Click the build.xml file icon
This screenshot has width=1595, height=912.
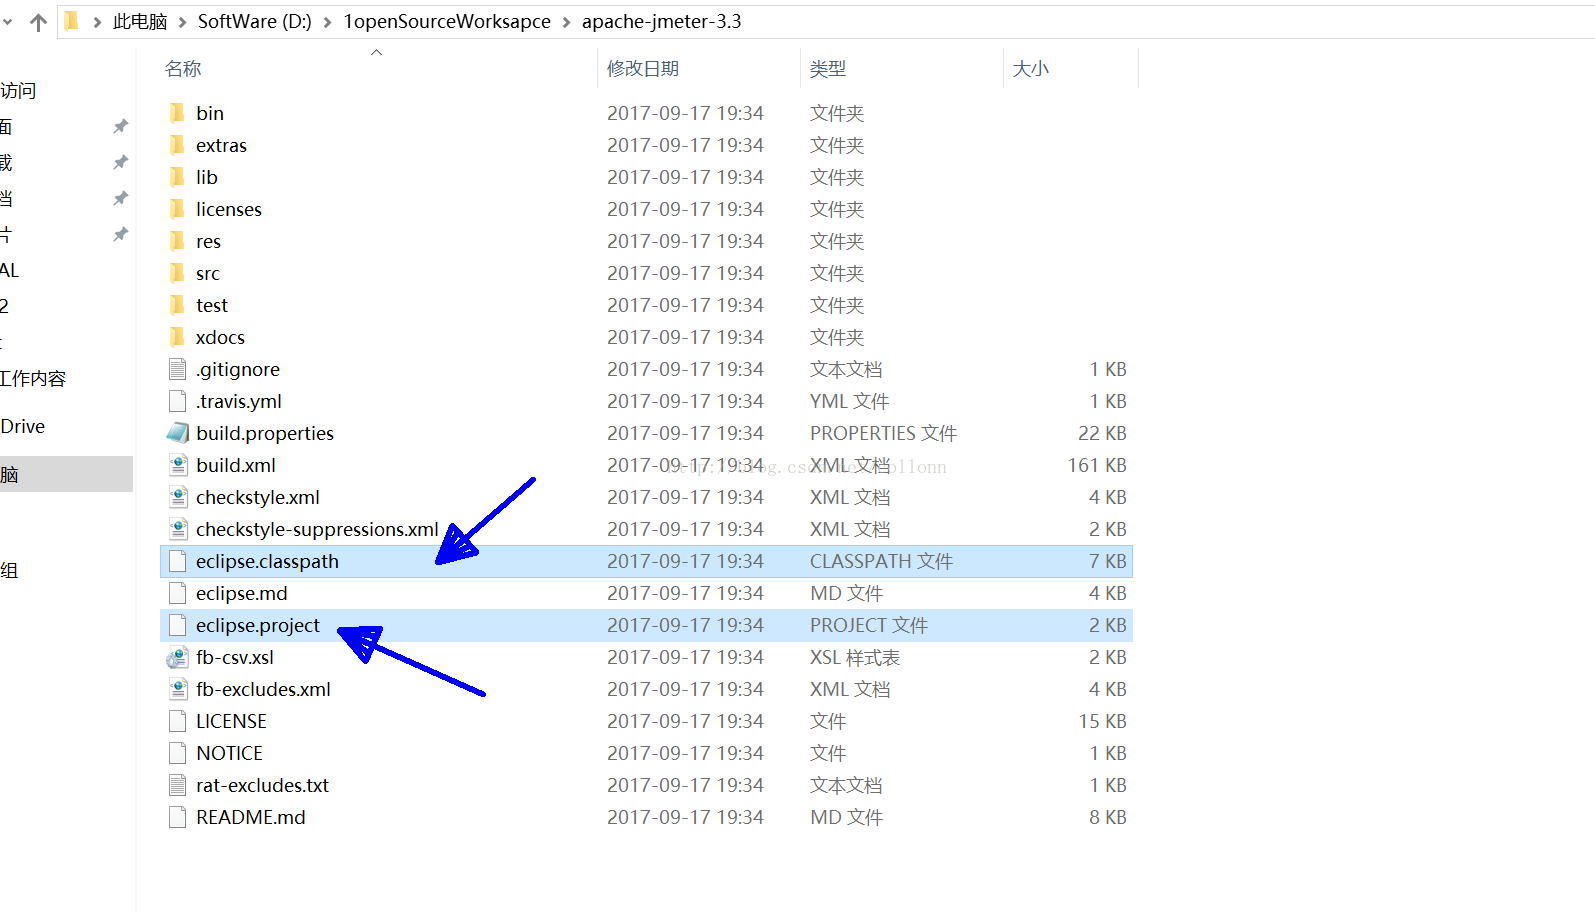click(178, 465)
